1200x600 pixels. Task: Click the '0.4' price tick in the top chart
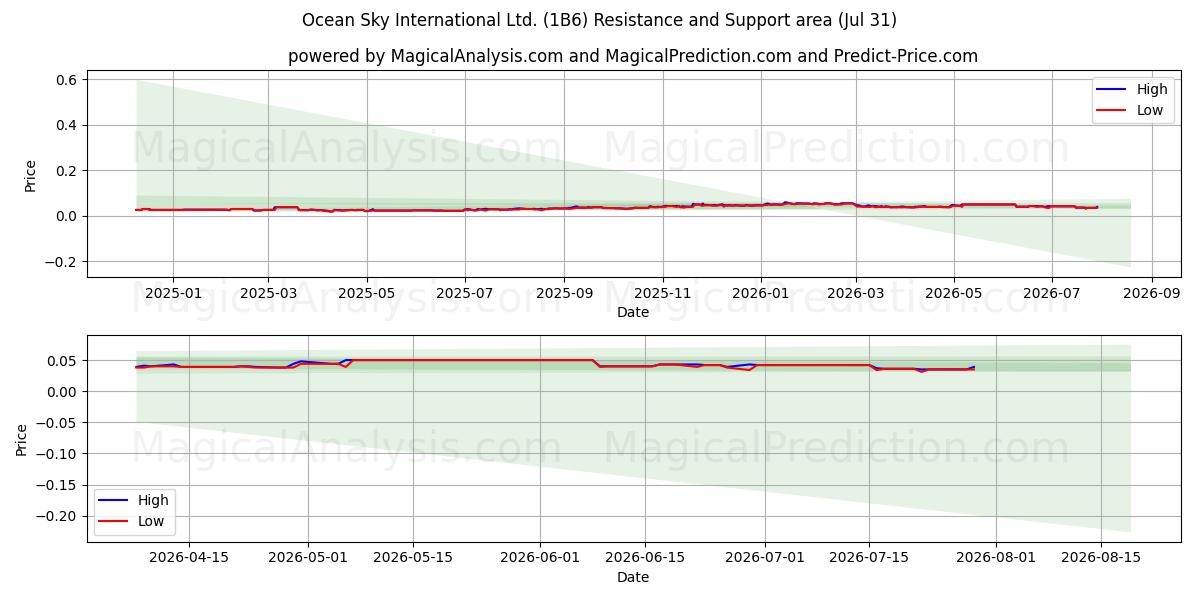[x=69, y=125]
